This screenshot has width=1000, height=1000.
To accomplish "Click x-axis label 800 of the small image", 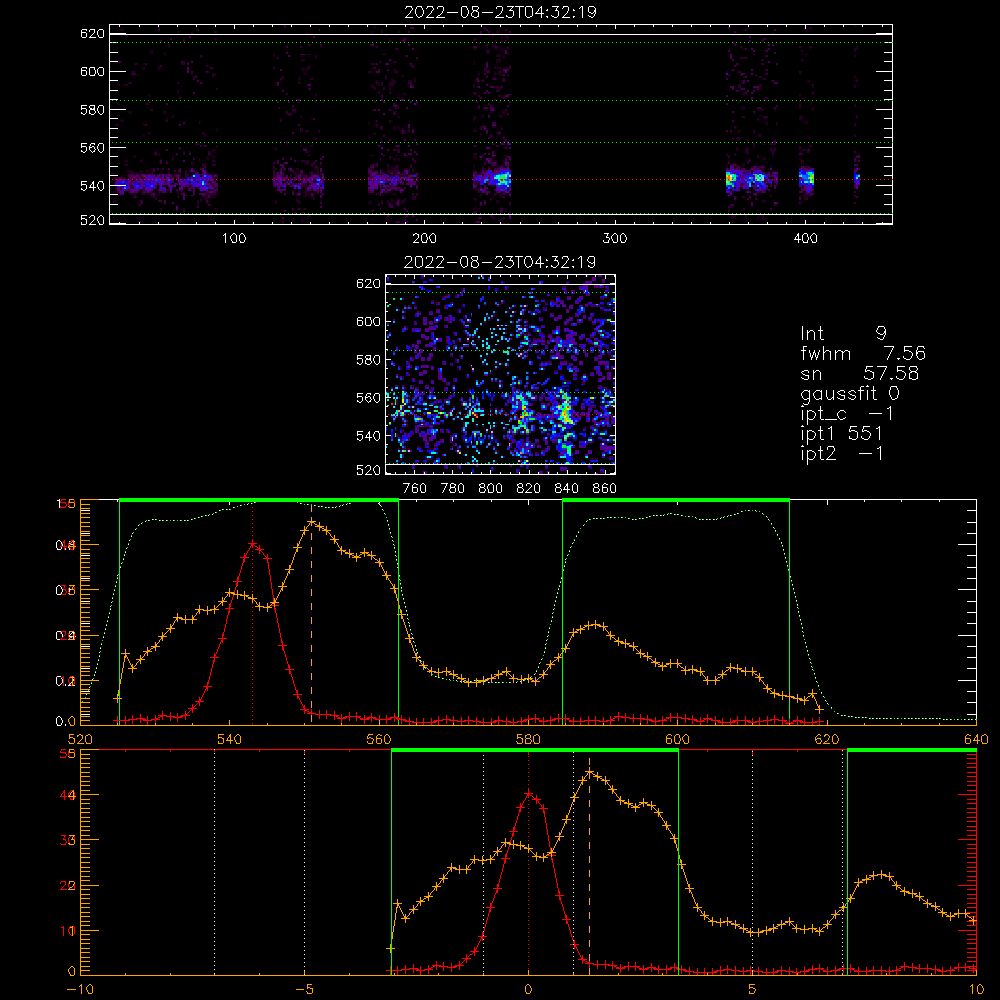I will pos(490,489).
